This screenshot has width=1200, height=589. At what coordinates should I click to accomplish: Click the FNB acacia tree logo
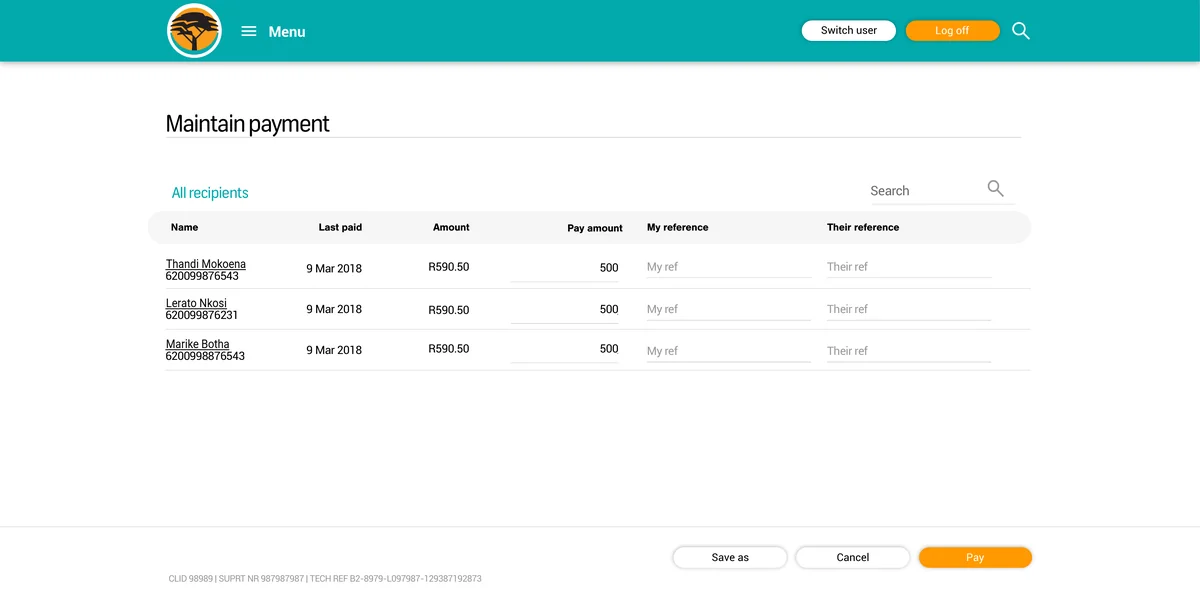point(194,31)
